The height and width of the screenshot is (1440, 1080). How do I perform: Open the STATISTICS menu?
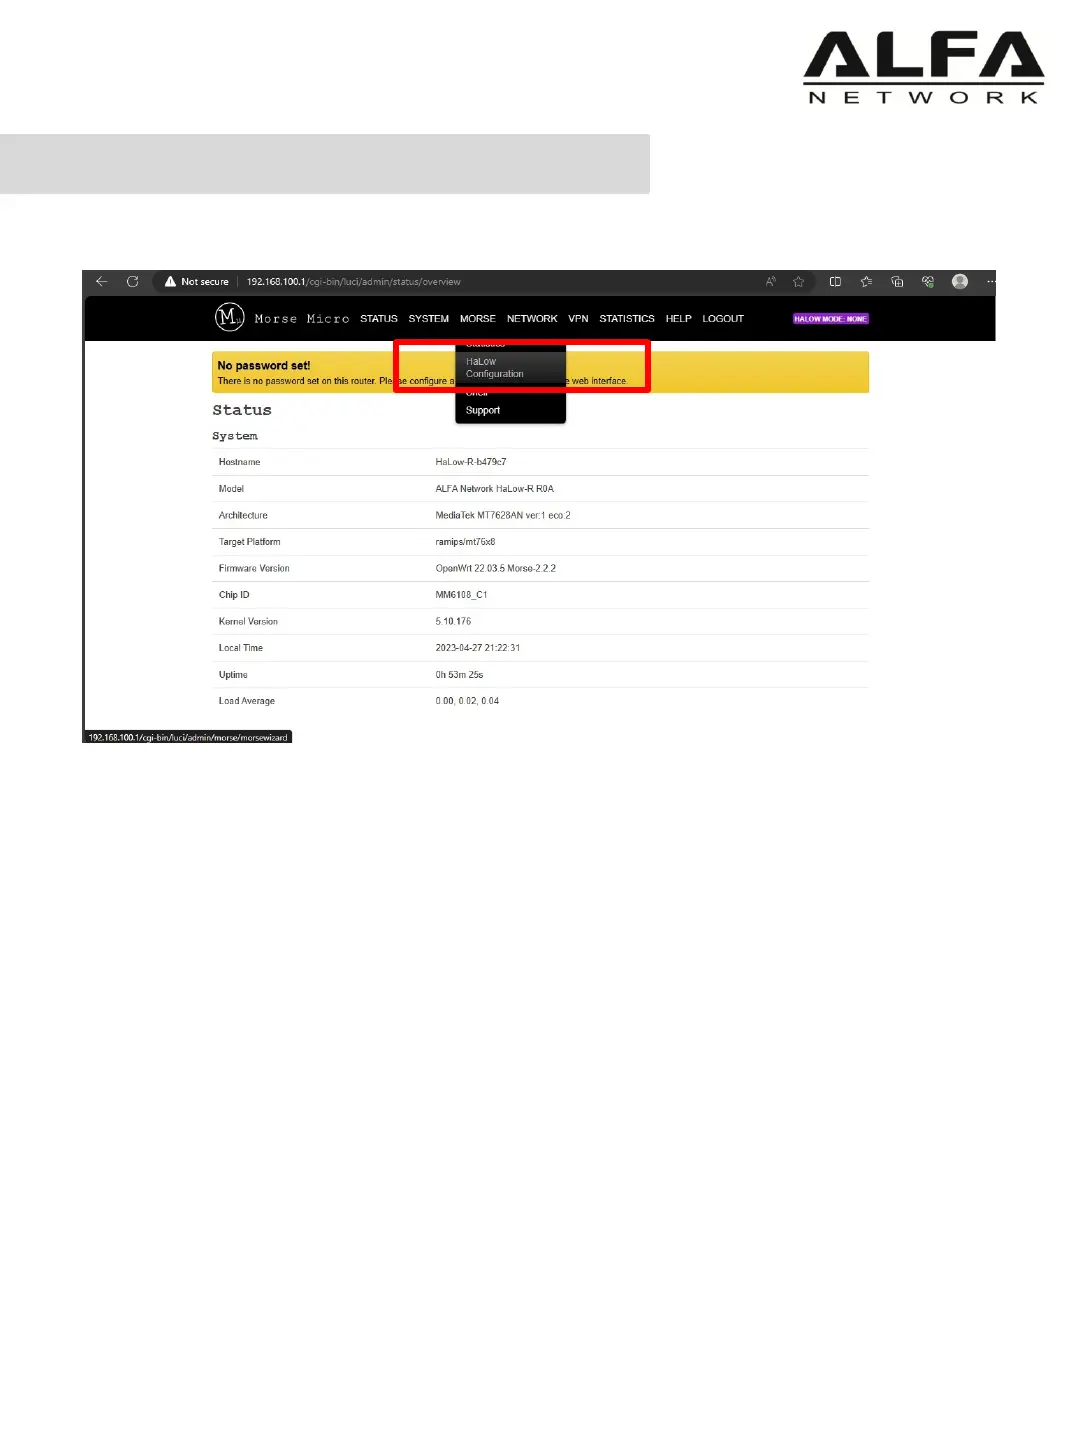[627, 319]
